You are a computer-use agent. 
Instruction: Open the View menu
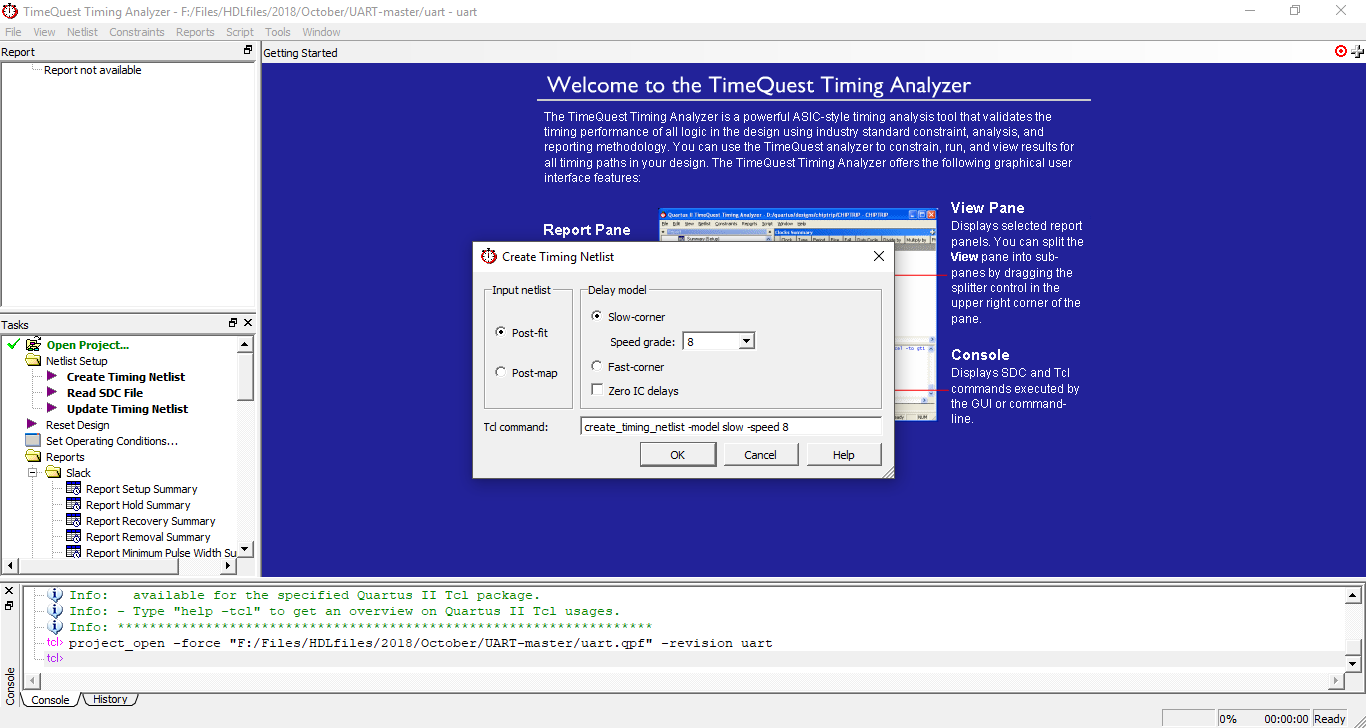coord(44,32)
